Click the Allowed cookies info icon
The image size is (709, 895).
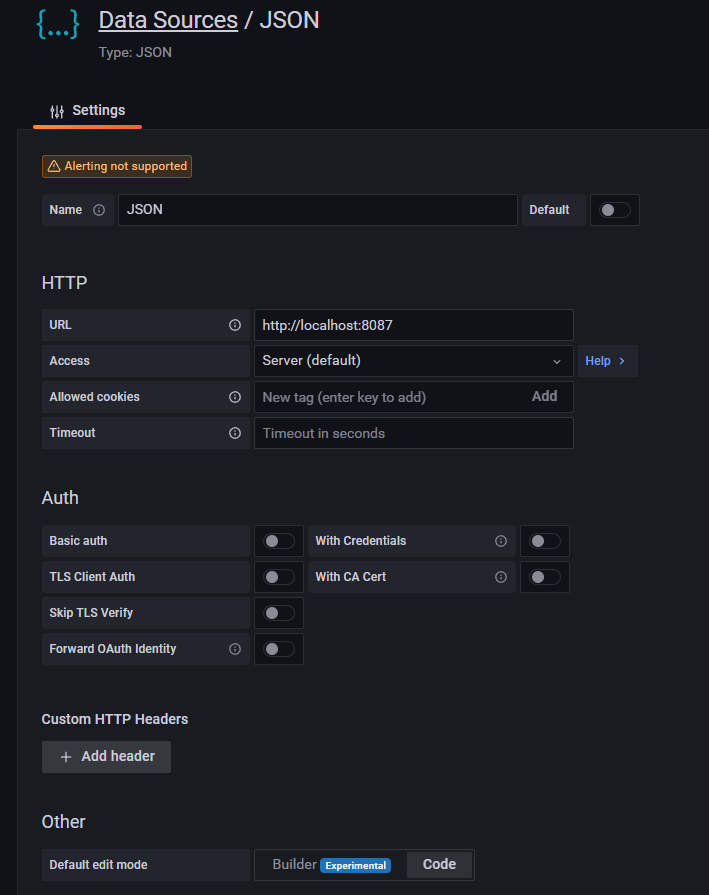235,397
